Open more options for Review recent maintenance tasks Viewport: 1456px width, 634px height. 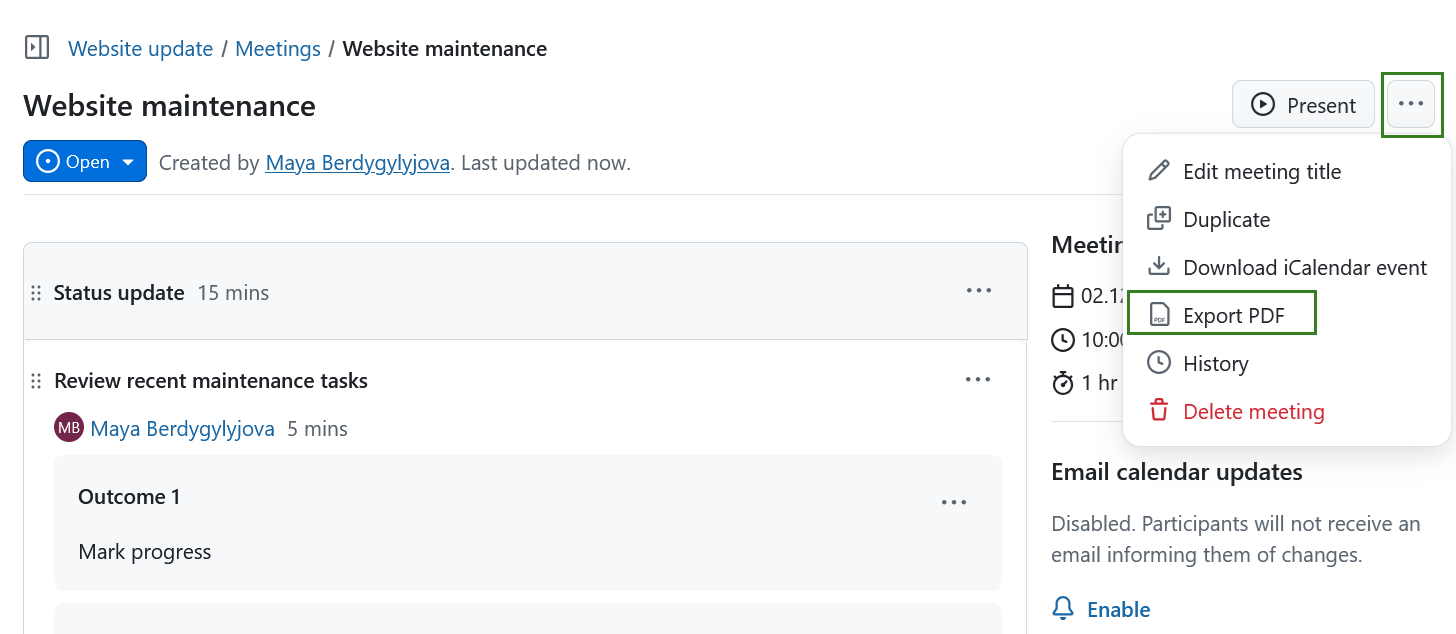point(978,380)
